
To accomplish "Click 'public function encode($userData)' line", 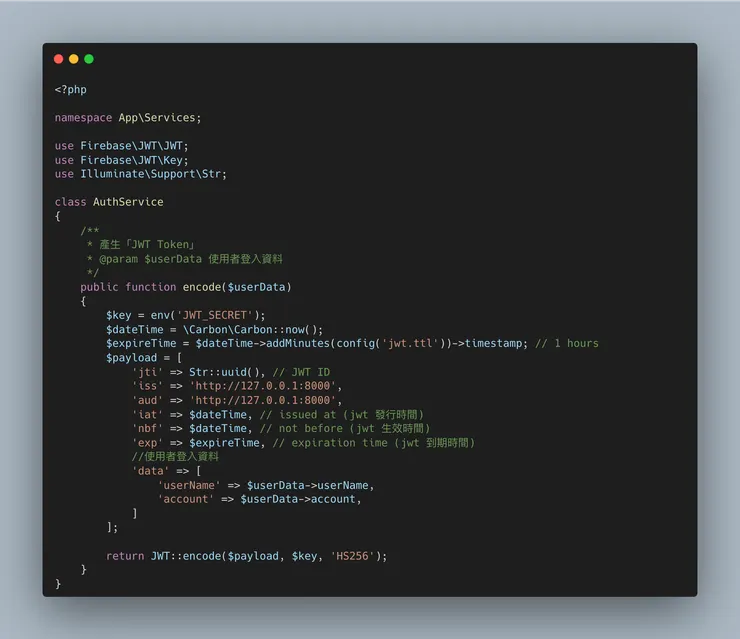I will (186, 287).
